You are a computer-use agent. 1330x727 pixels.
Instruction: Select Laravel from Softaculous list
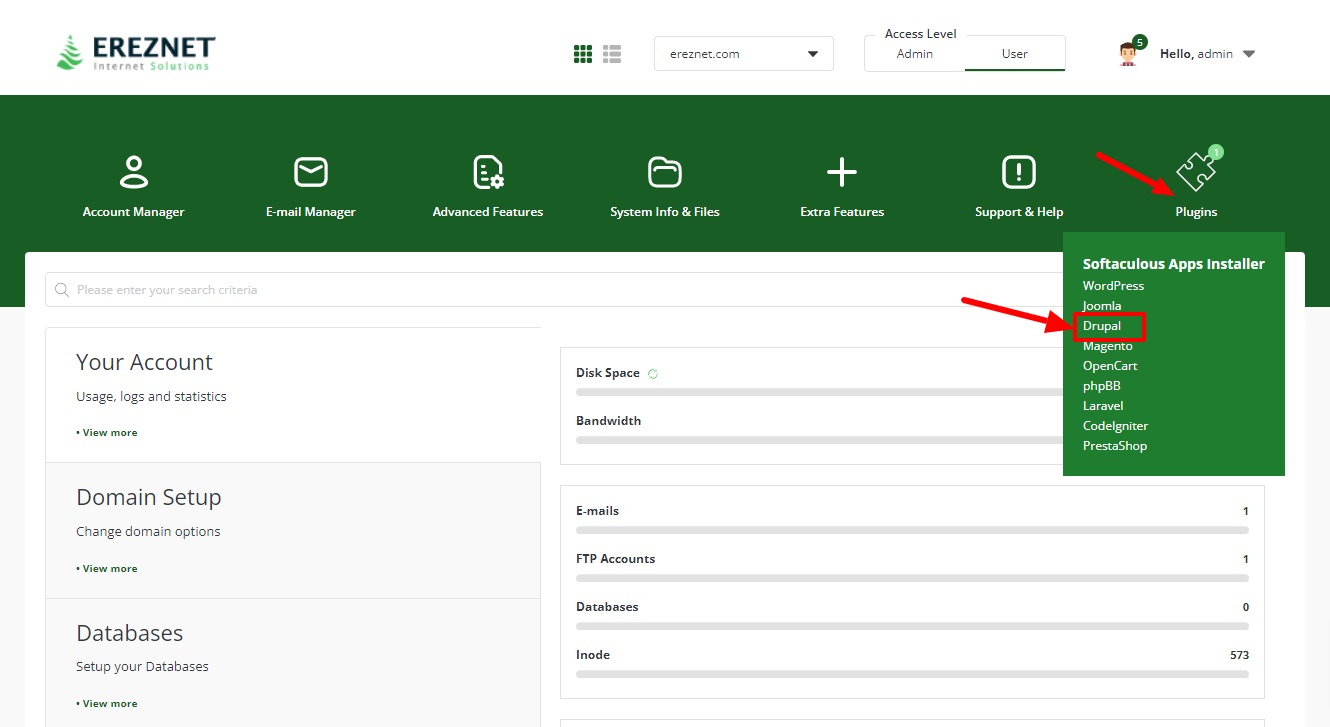(x=1103, y=406)
